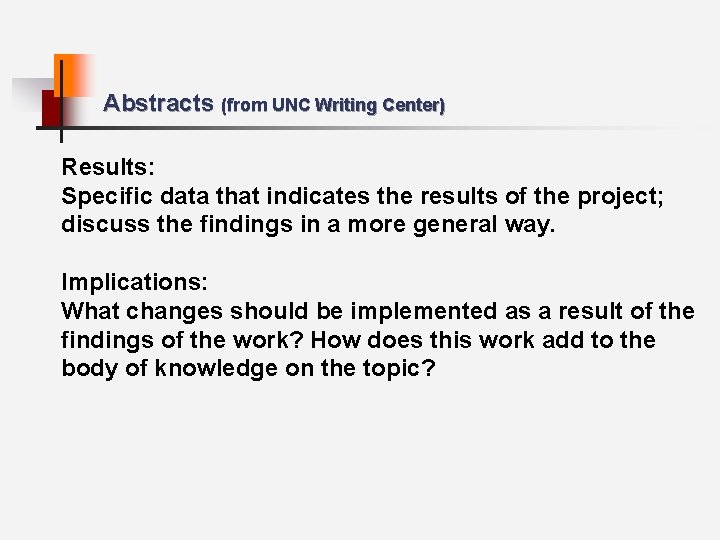Screen dimensions: 720x540
Task: Click the word 'implemented' in the Implications text
Action: click(424, 311)
